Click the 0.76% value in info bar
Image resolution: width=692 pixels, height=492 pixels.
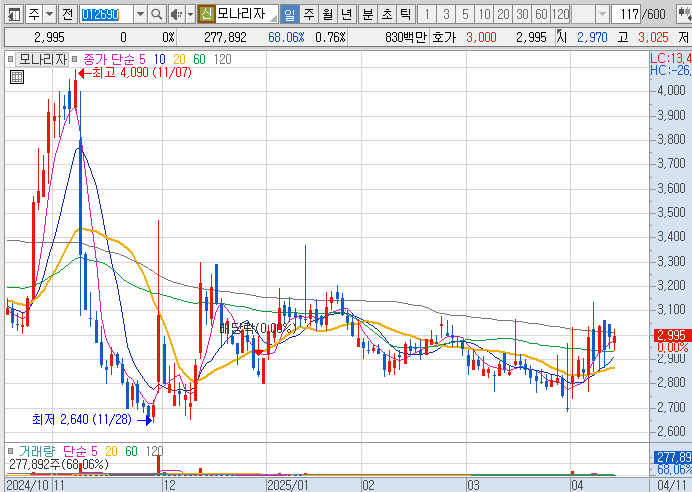pyautogui.click(x=330, y=38)
